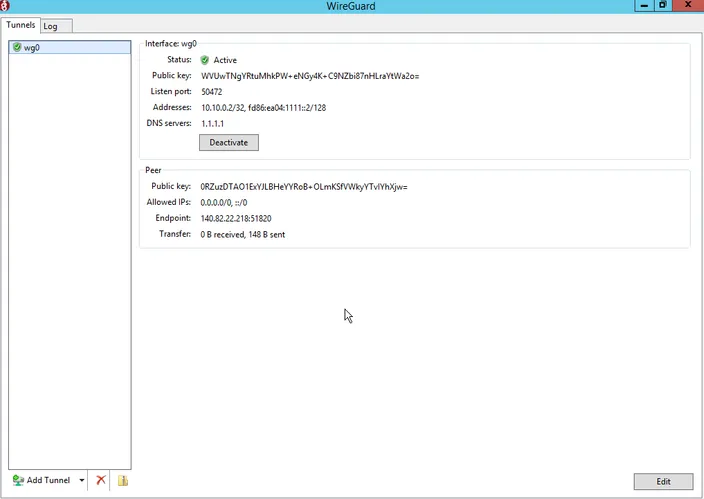Click the 'Interface: wg0' group heading

pyautogui.click(x=171, y=44)
